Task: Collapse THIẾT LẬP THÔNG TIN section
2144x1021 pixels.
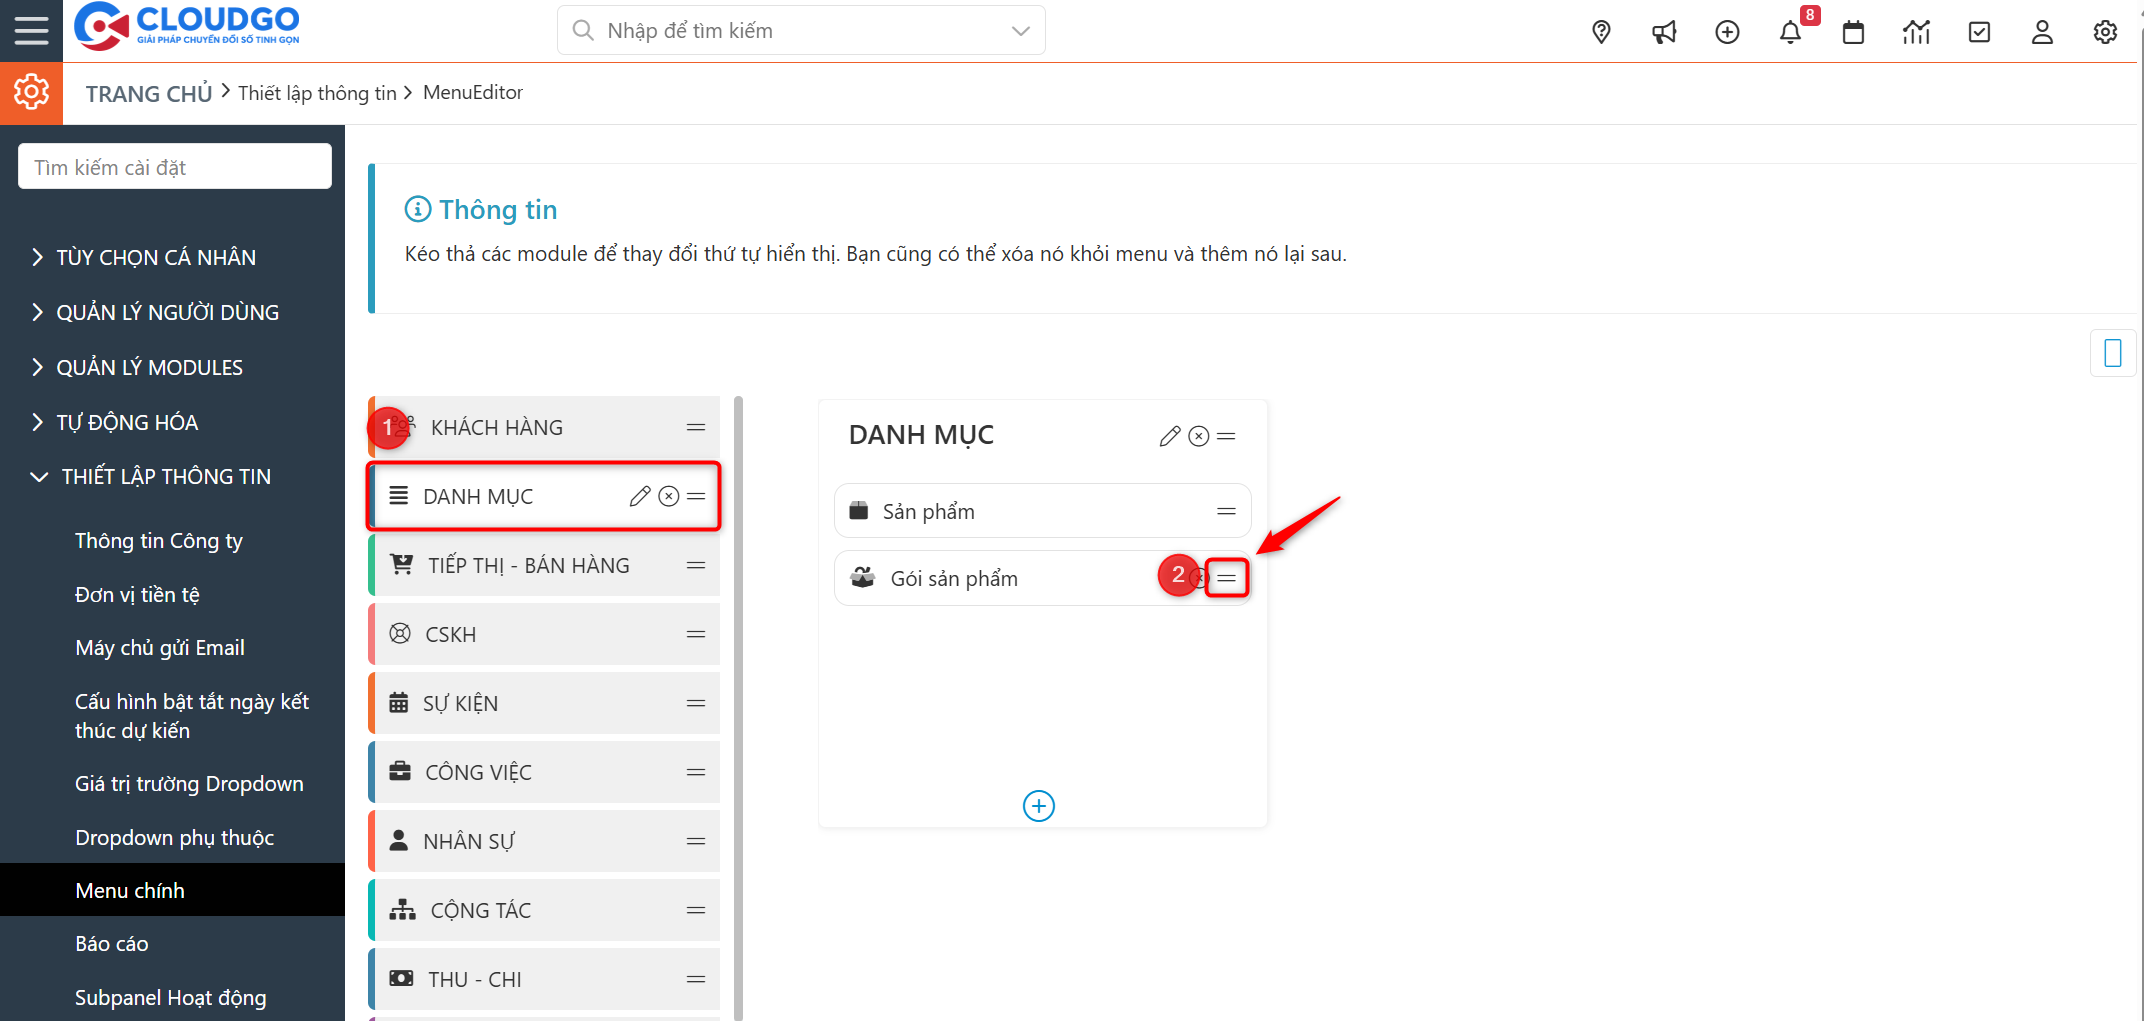Action: pos(165,477)
